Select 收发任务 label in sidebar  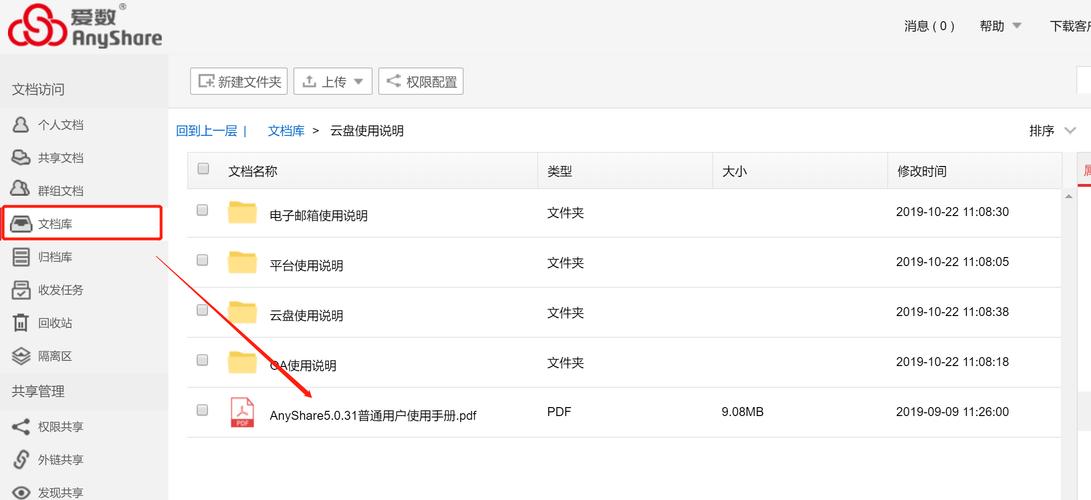click(x=61, y=290)
